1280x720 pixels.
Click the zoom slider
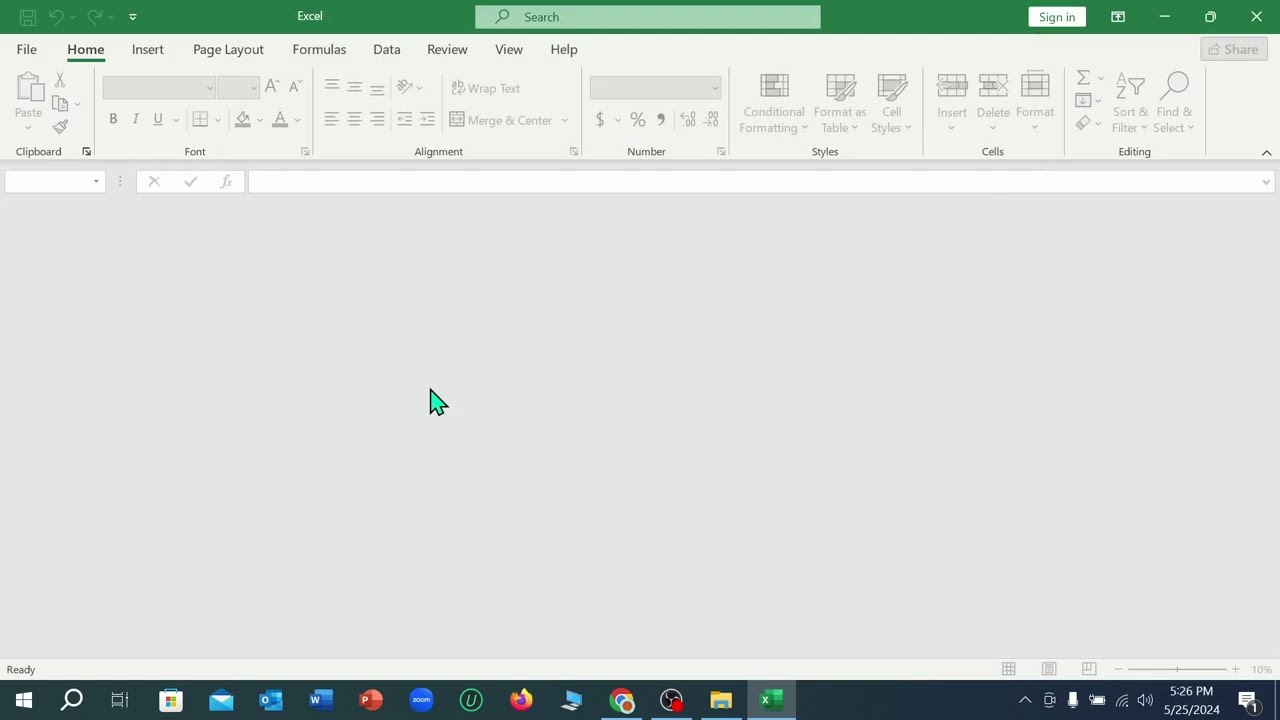coord(1177,670)
